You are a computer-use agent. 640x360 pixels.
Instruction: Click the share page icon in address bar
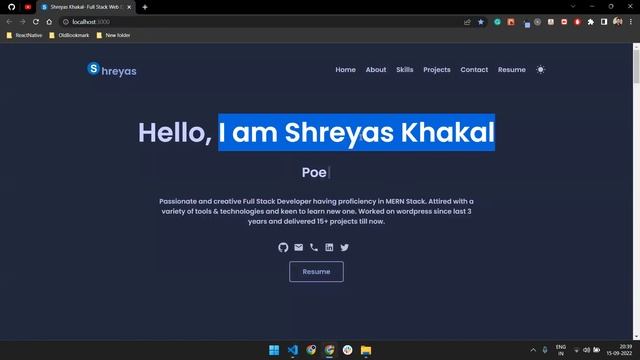coord(467,22)
